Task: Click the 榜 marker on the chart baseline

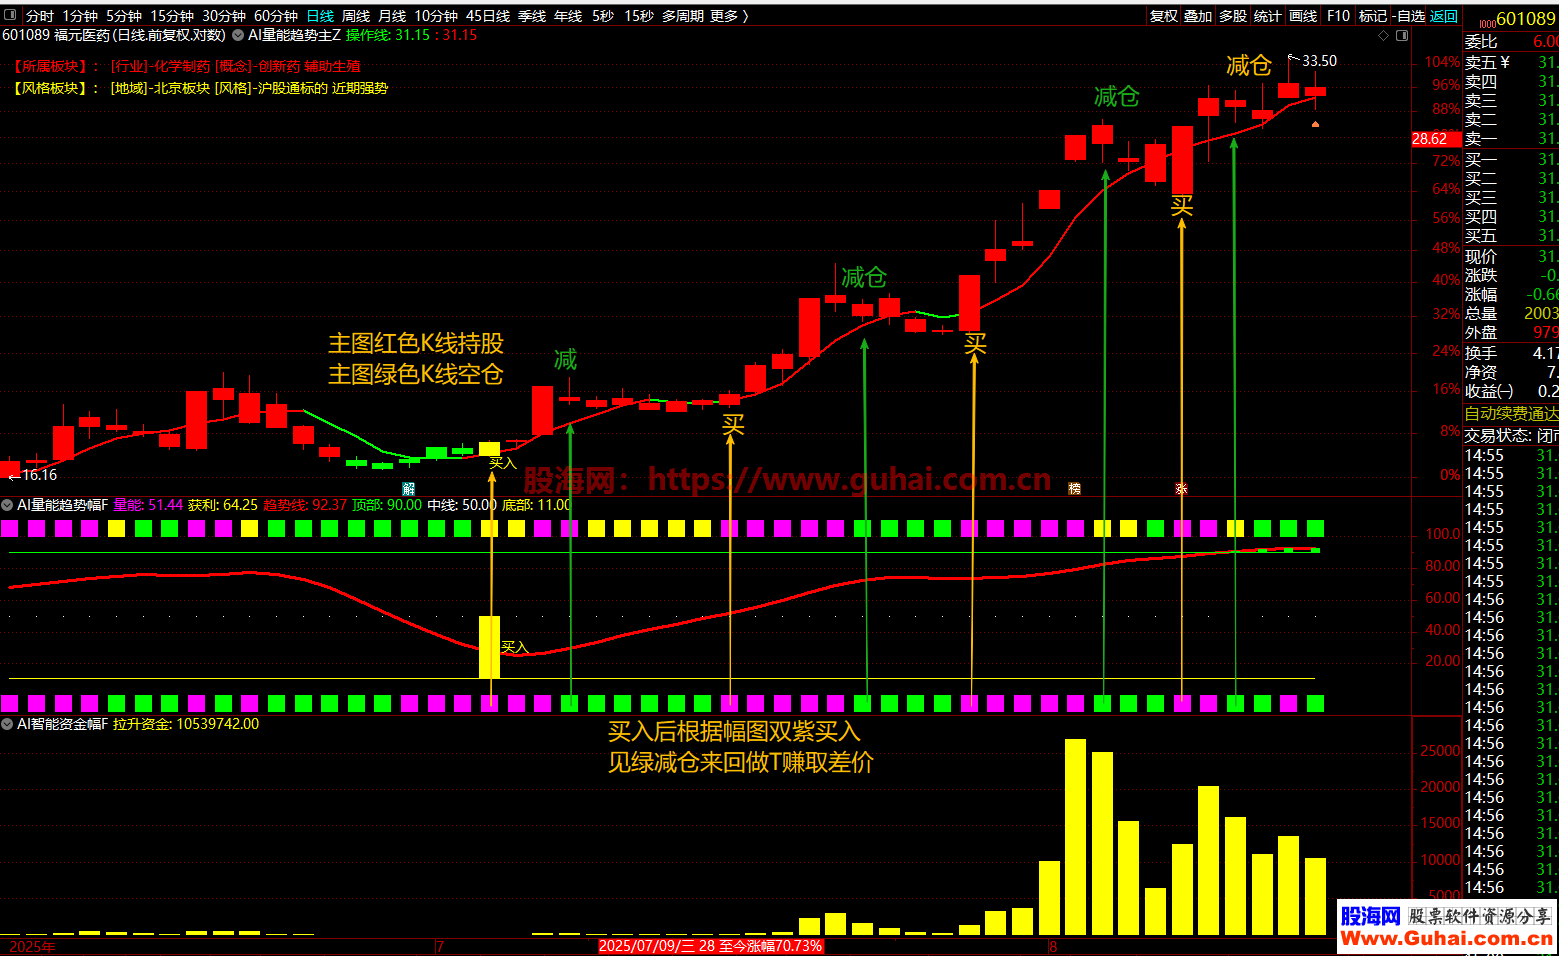Action: tap(1075, 489)
